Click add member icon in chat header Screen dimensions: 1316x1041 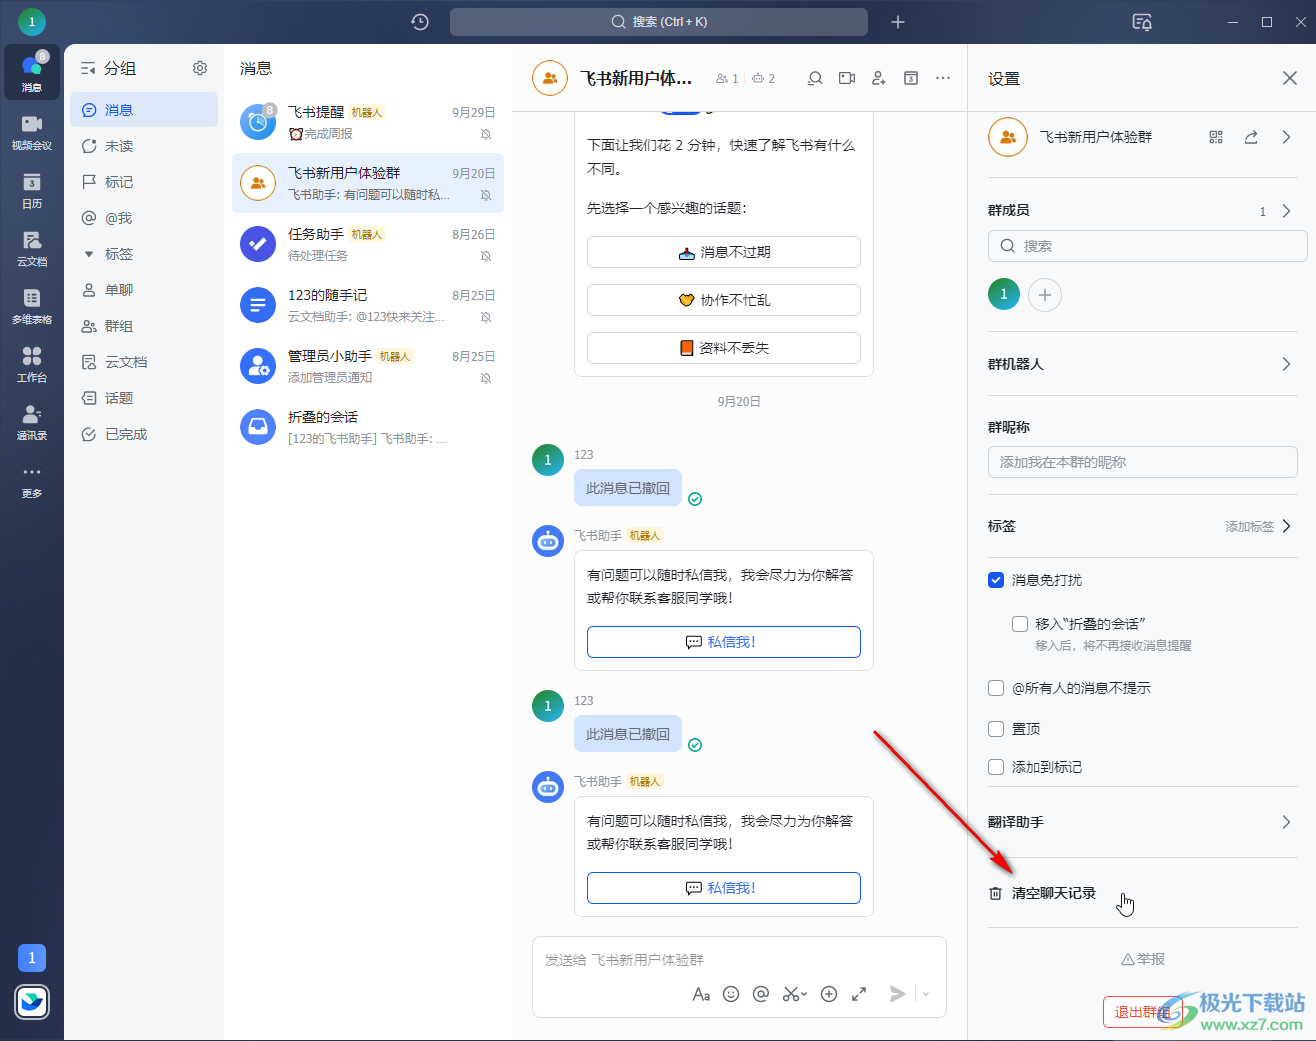click(879, 78)
